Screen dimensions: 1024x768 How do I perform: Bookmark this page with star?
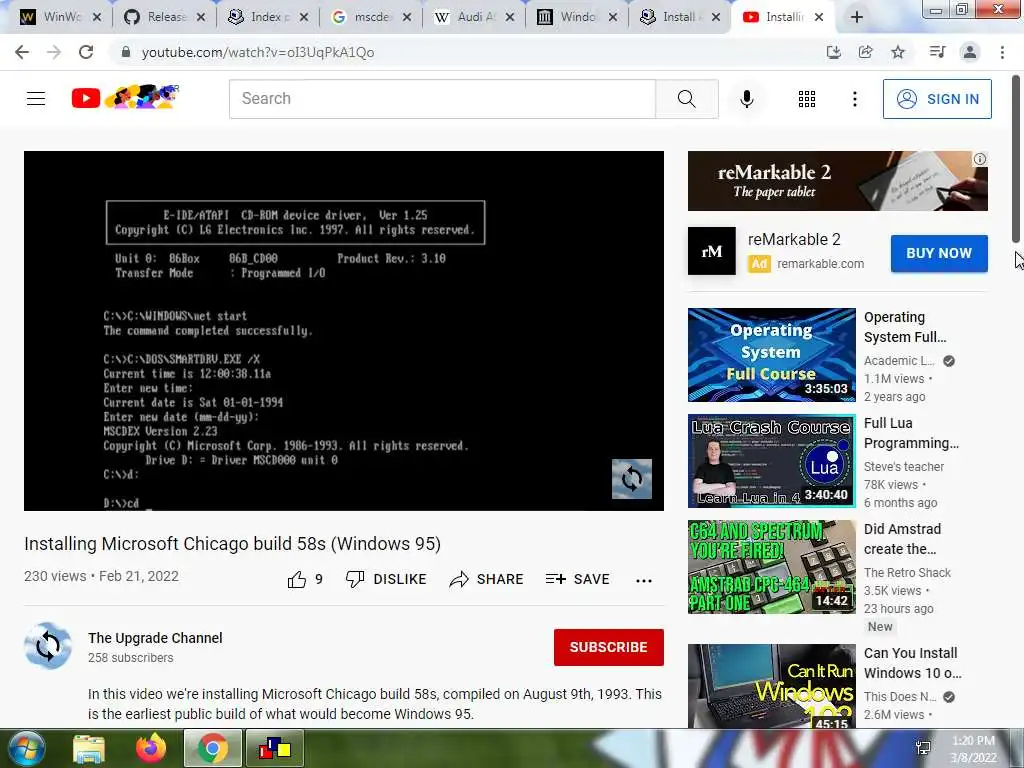898,52
